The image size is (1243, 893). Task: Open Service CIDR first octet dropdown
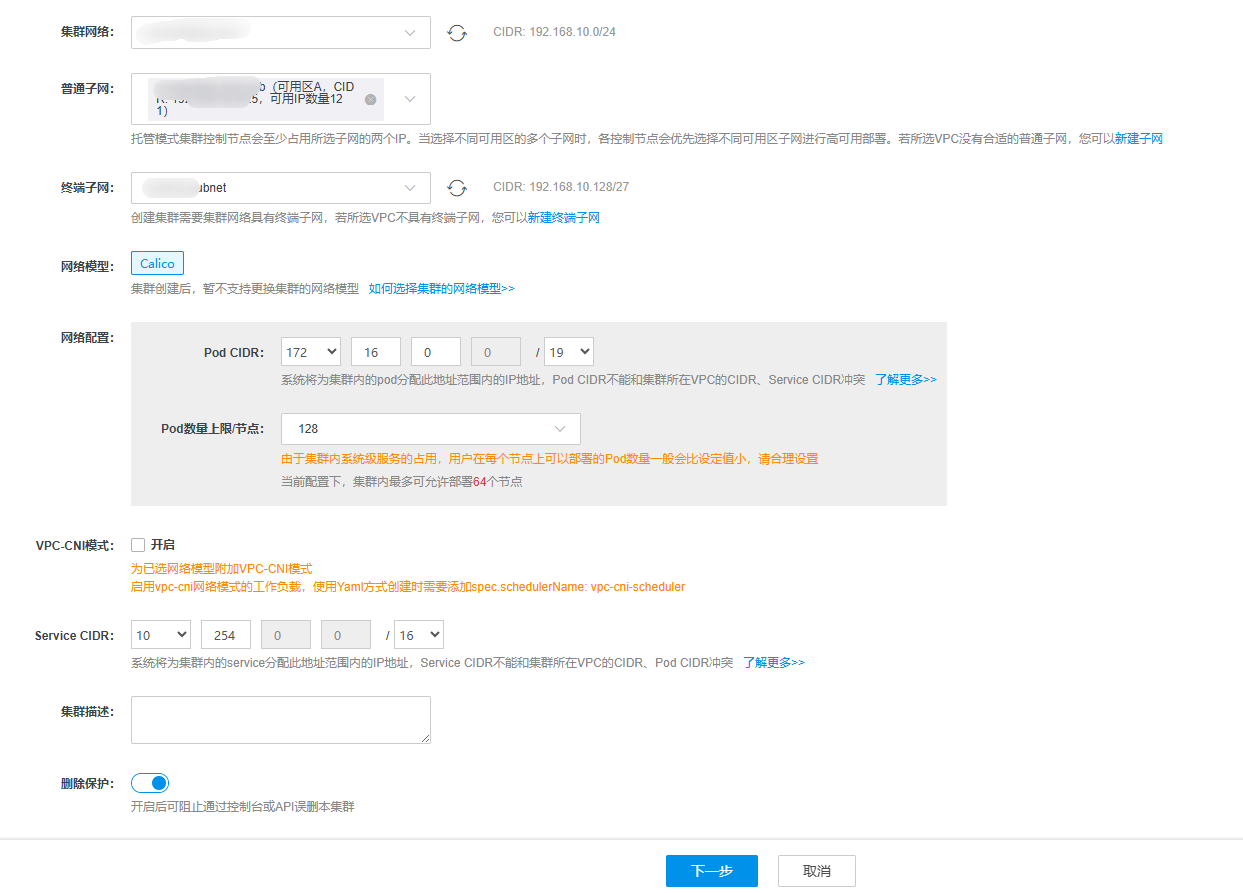[x=161, y=635]
